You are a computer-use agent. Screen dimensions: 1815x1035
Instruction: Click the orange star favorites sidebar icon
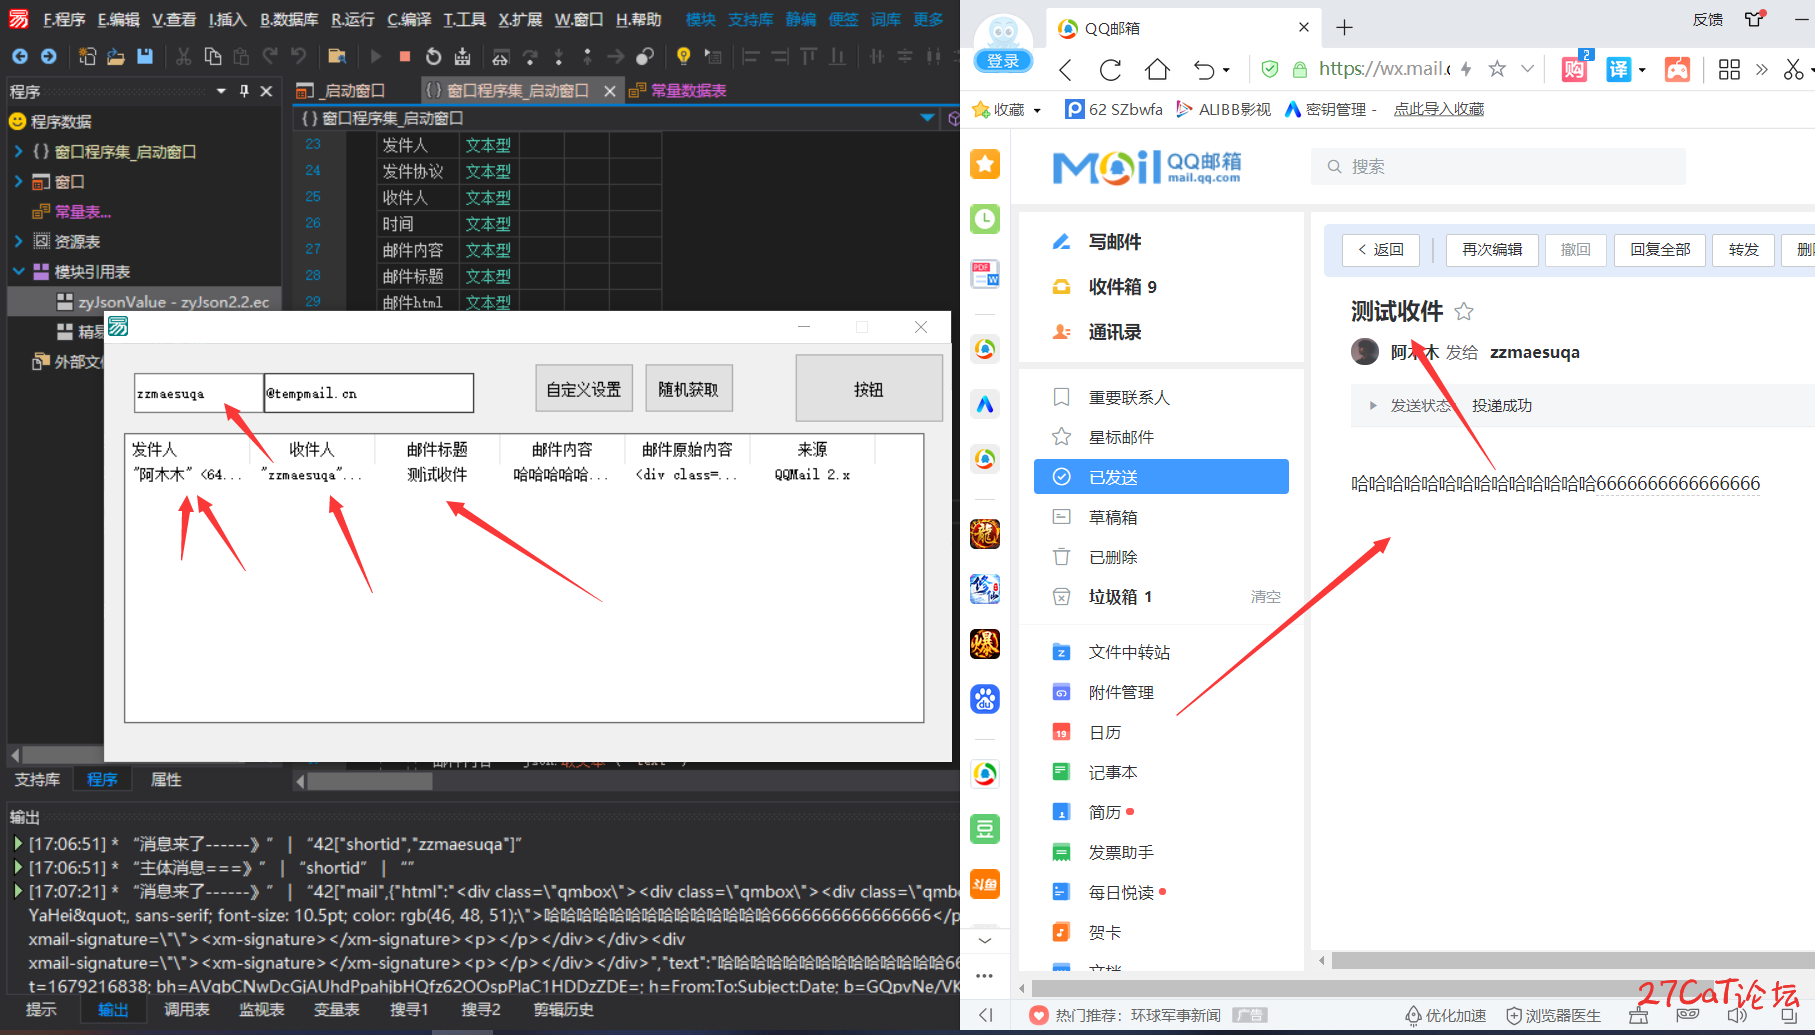985,164
